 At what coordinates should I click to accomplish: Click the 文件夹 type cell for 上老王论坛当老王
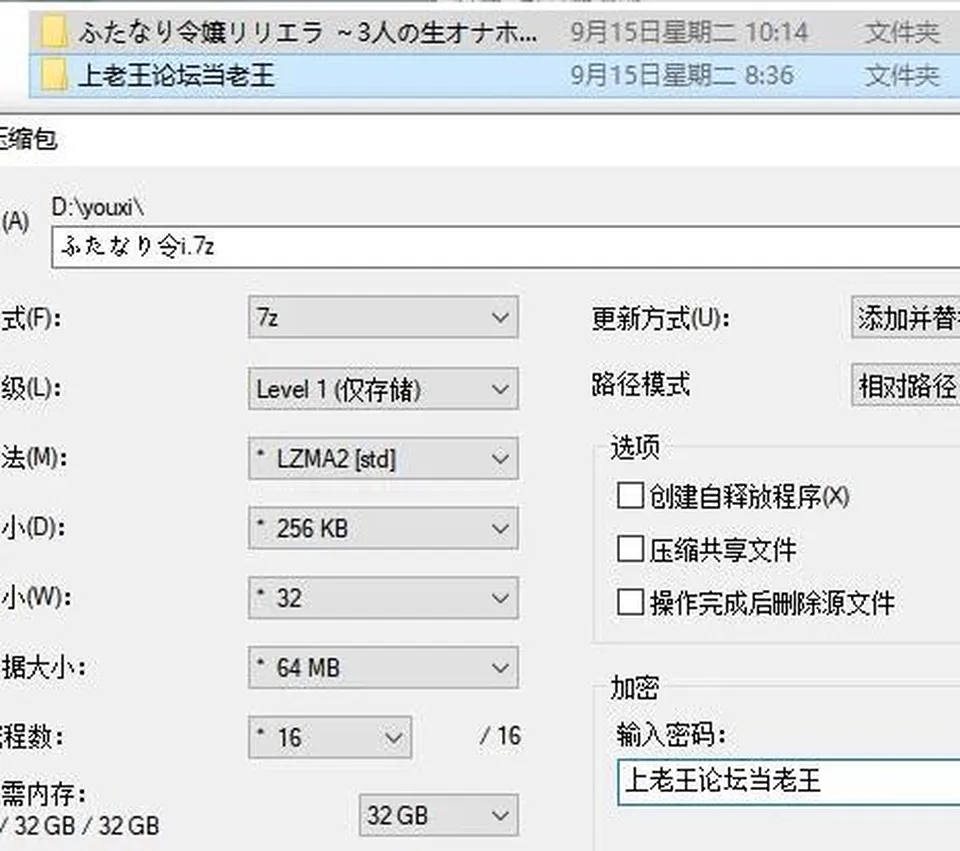click(902, 76)
